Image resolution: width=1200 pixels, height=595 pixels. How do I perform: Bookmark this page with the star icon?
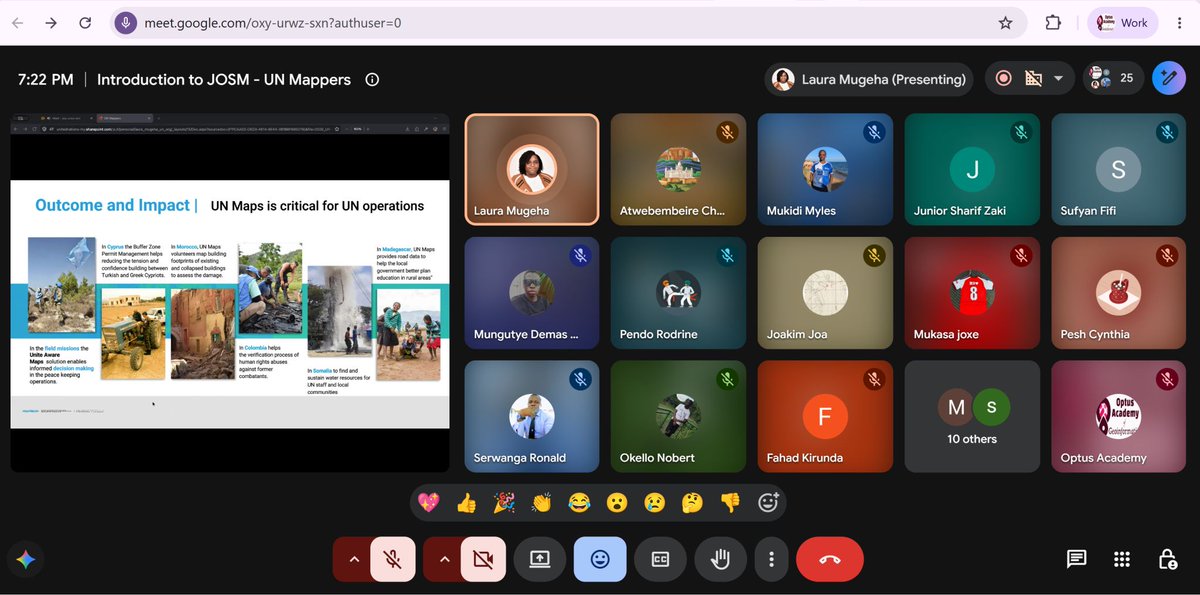(1005, 23)
